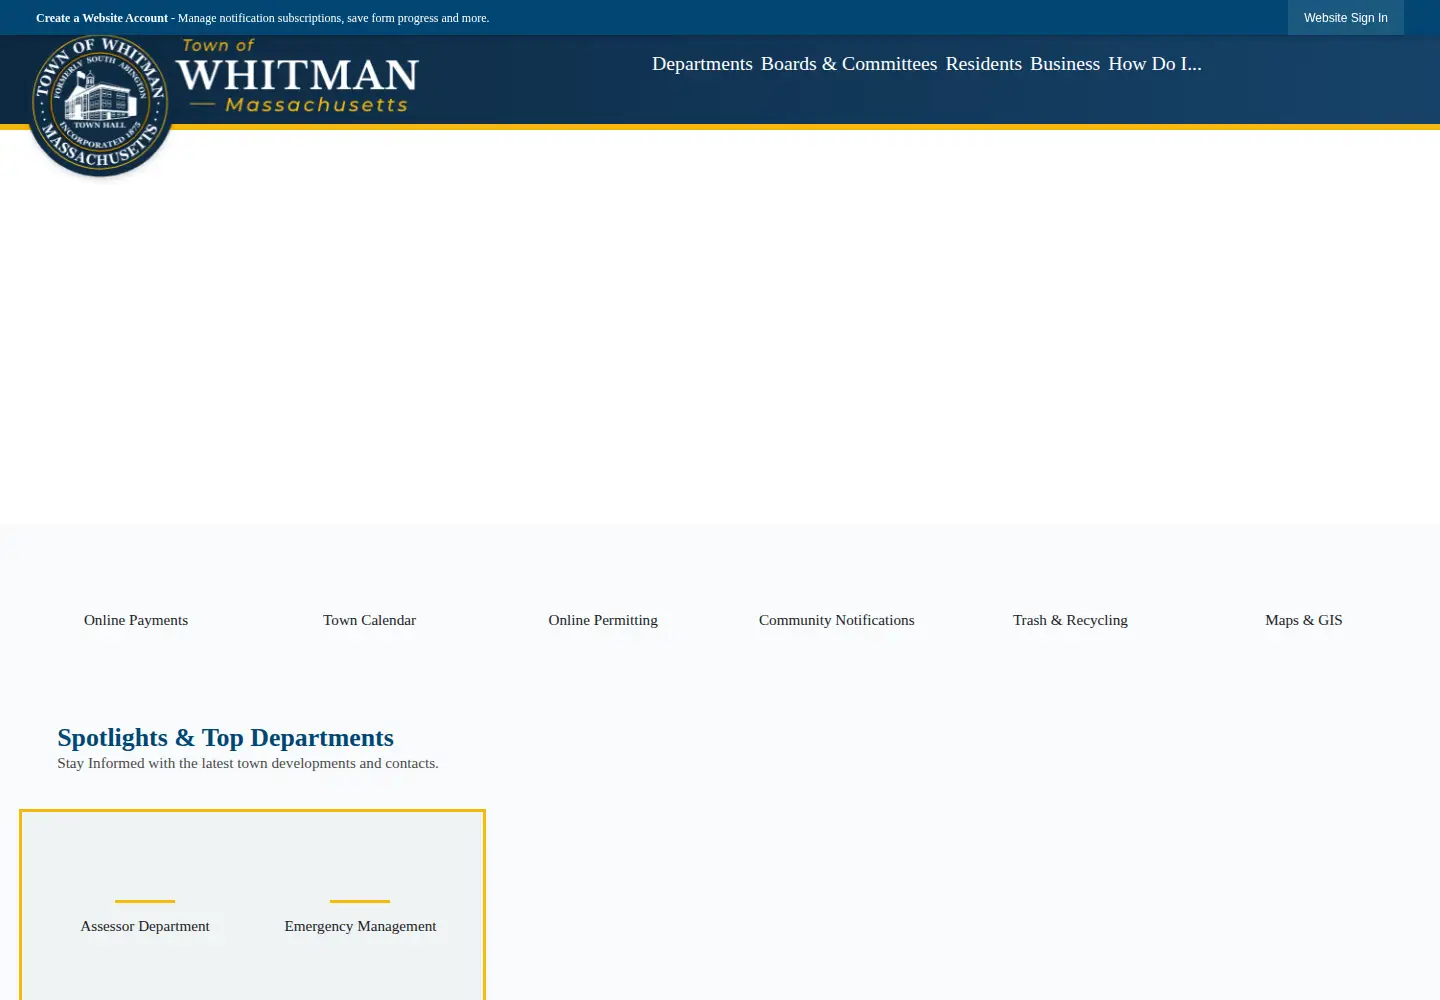The height and width of the screenshot is (1000, 1440).
Task: Click the Website Sign In button
Action: tap(1345, 18)
